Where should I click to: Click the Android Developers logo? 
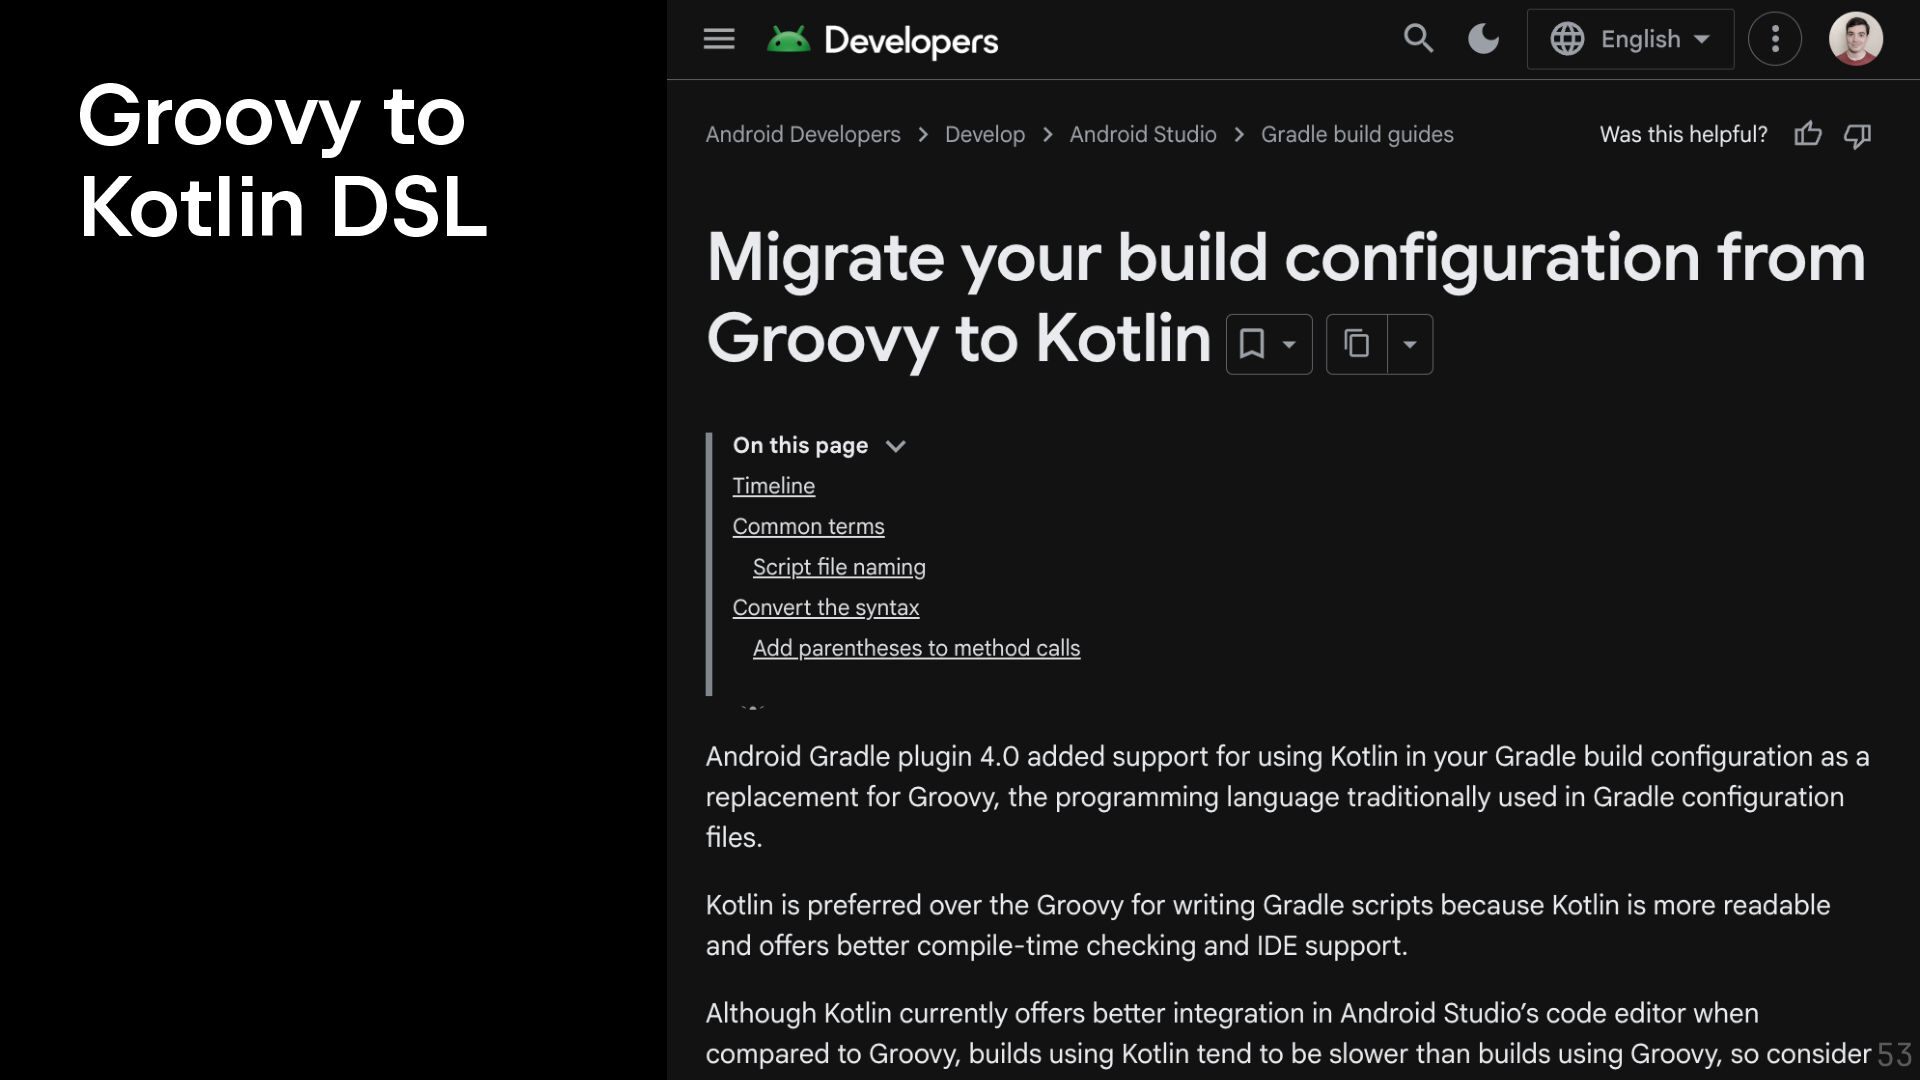pyautogui.click(x=883, y=40)
